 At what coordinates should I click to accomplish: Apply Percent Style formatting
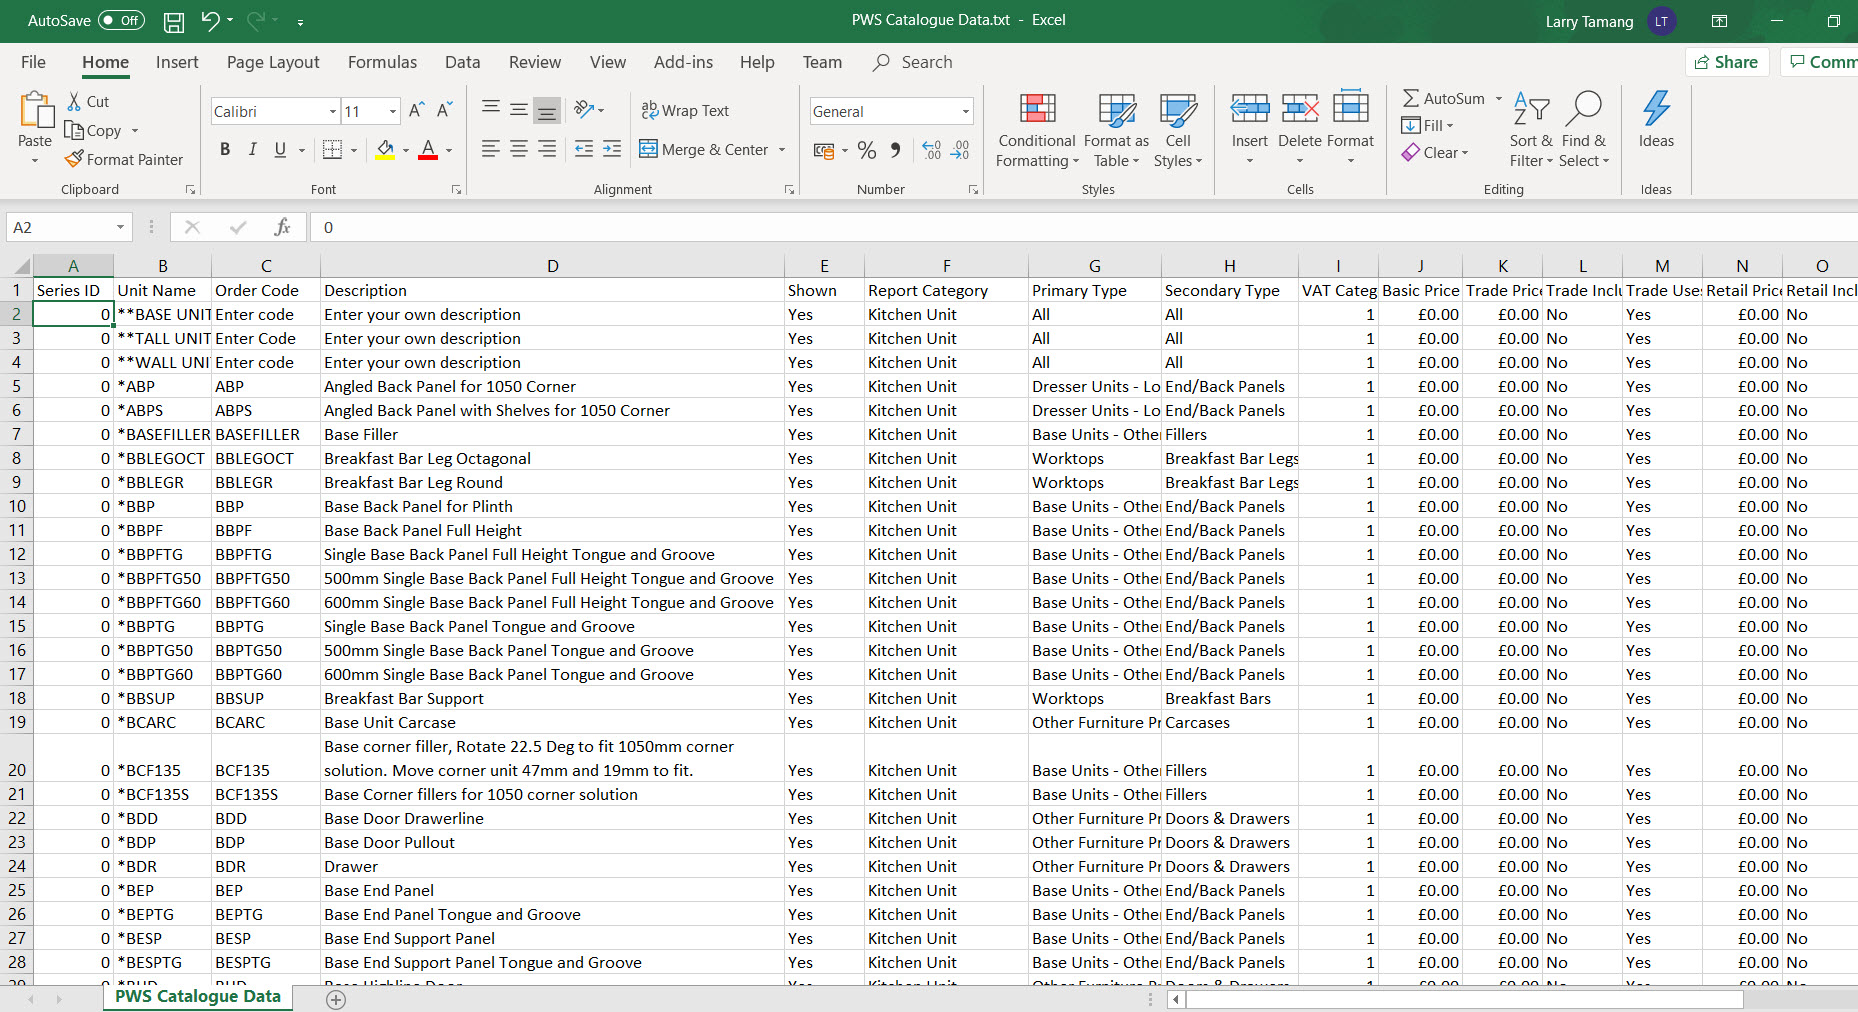866,150
